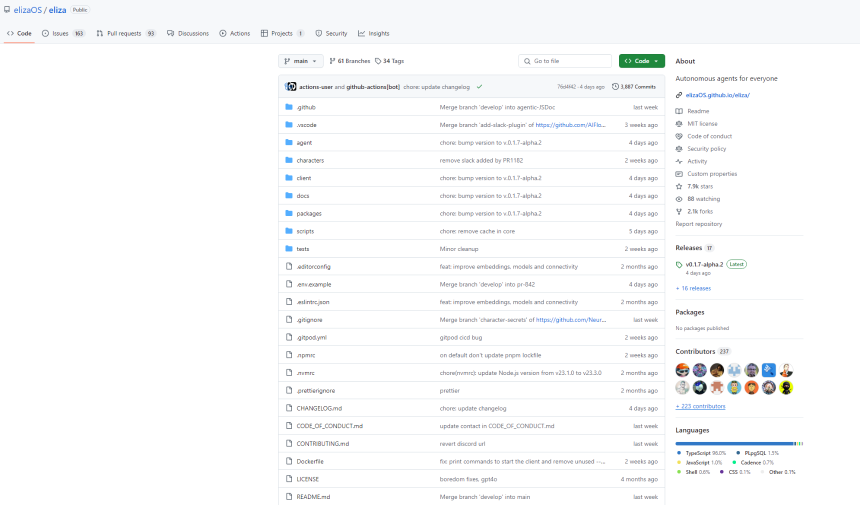The image size is (860, 505).
Task: Click the eye icon beside 88 watching
Action: tap(679, 199)
